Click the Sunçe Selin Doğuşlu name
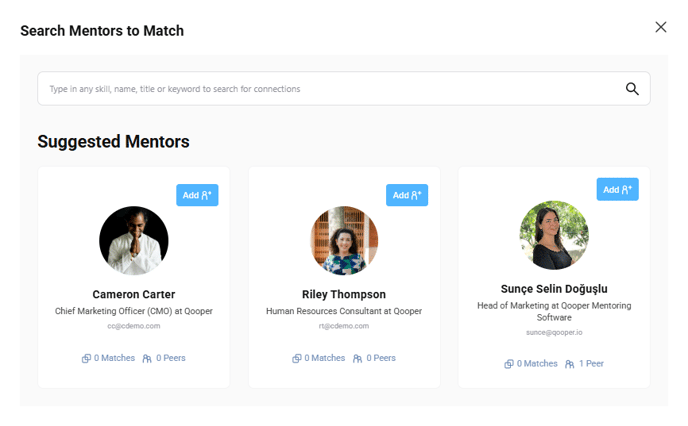Viewport: 688px width, 426px height. tap(554, 288)
